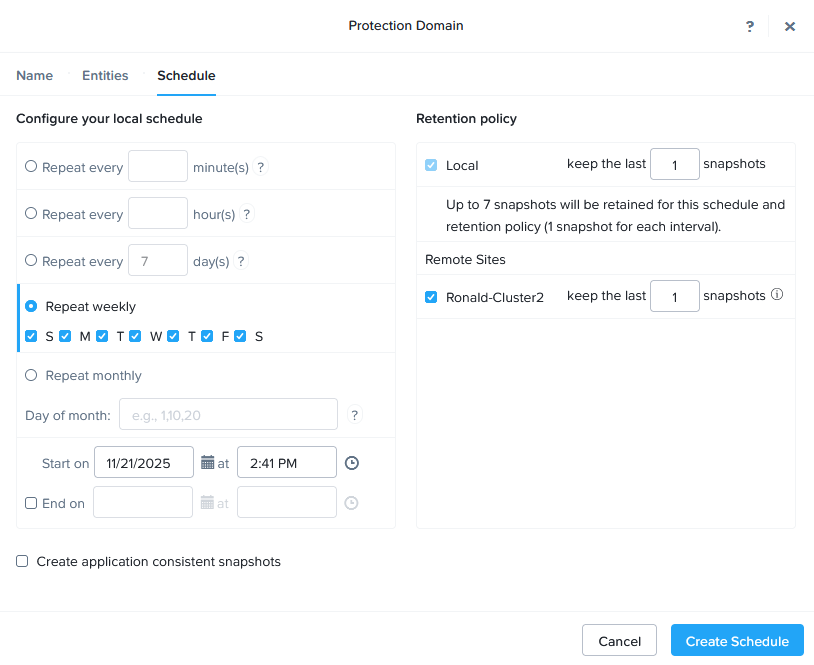Screen dimensions: 814x665
Task: Click the Local keep the last snapshots field
Action: [674, 164]
